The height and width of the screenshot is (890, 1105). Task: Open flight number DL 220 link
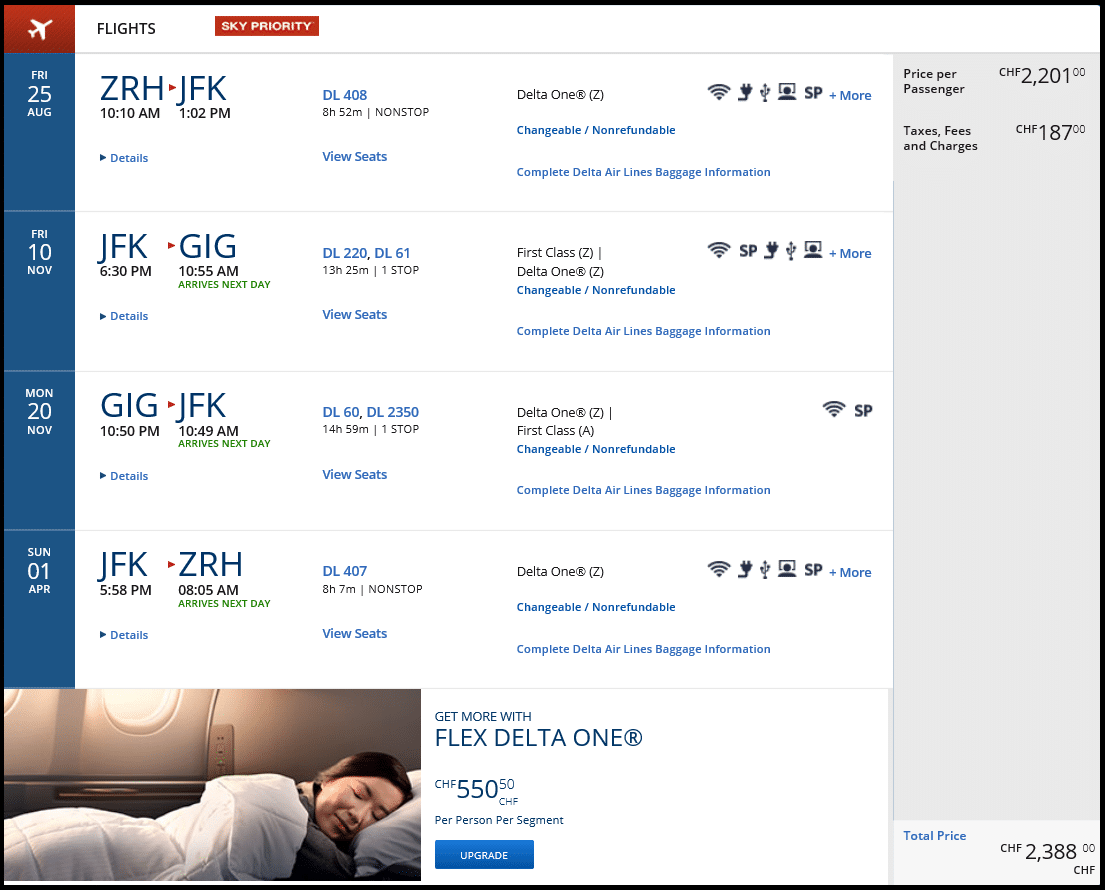coord(344,253)
